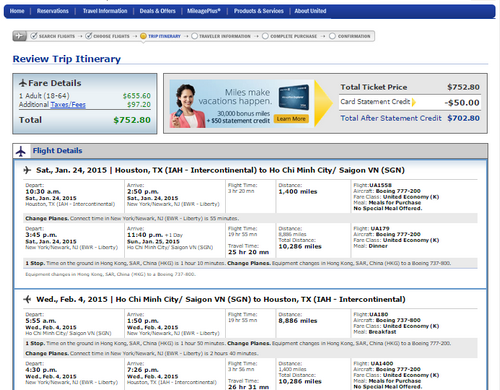Image resolution: width=500 pixels, height=390 pixels.
Task: Open the Deals & Offers menu
Action: click(157, 11)
